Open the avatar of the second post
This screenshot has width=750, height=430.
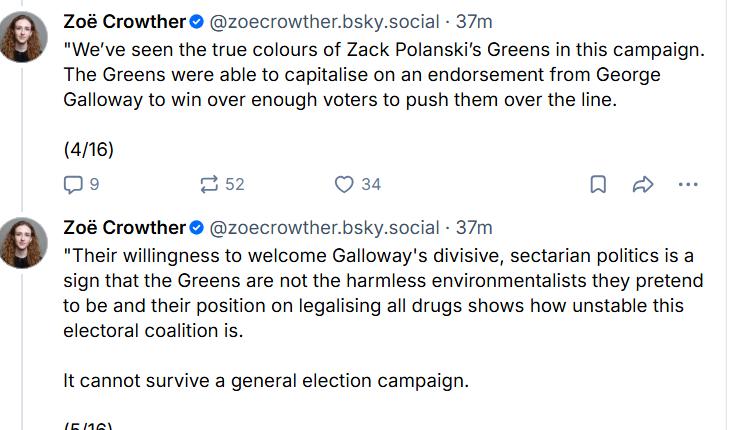click(26, 242)
